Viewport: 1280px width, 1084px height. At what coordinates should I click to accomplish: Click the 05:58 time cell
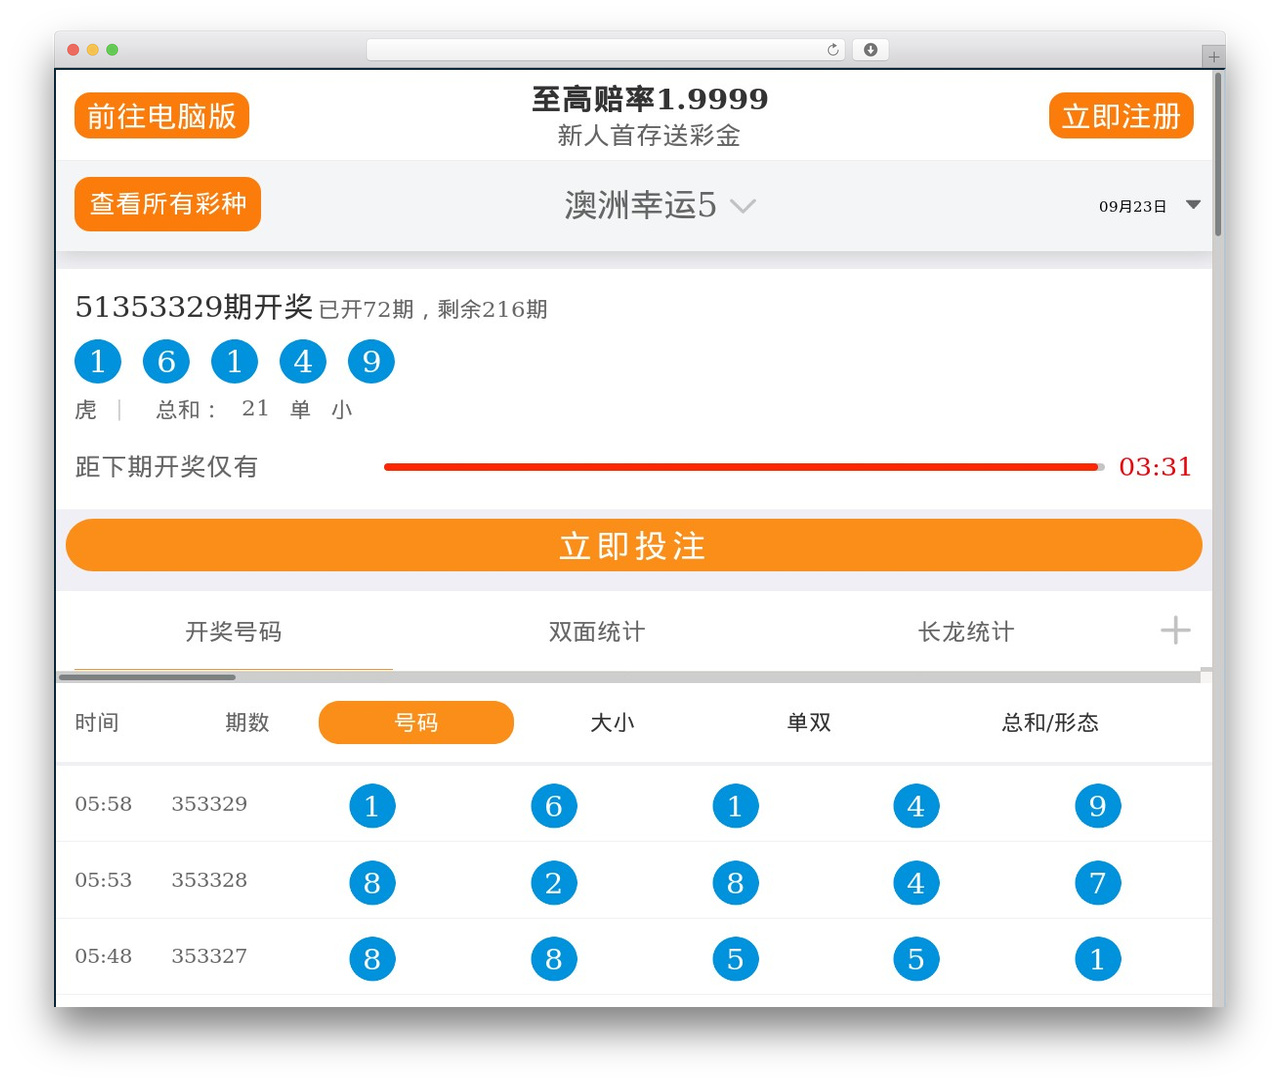103,804
